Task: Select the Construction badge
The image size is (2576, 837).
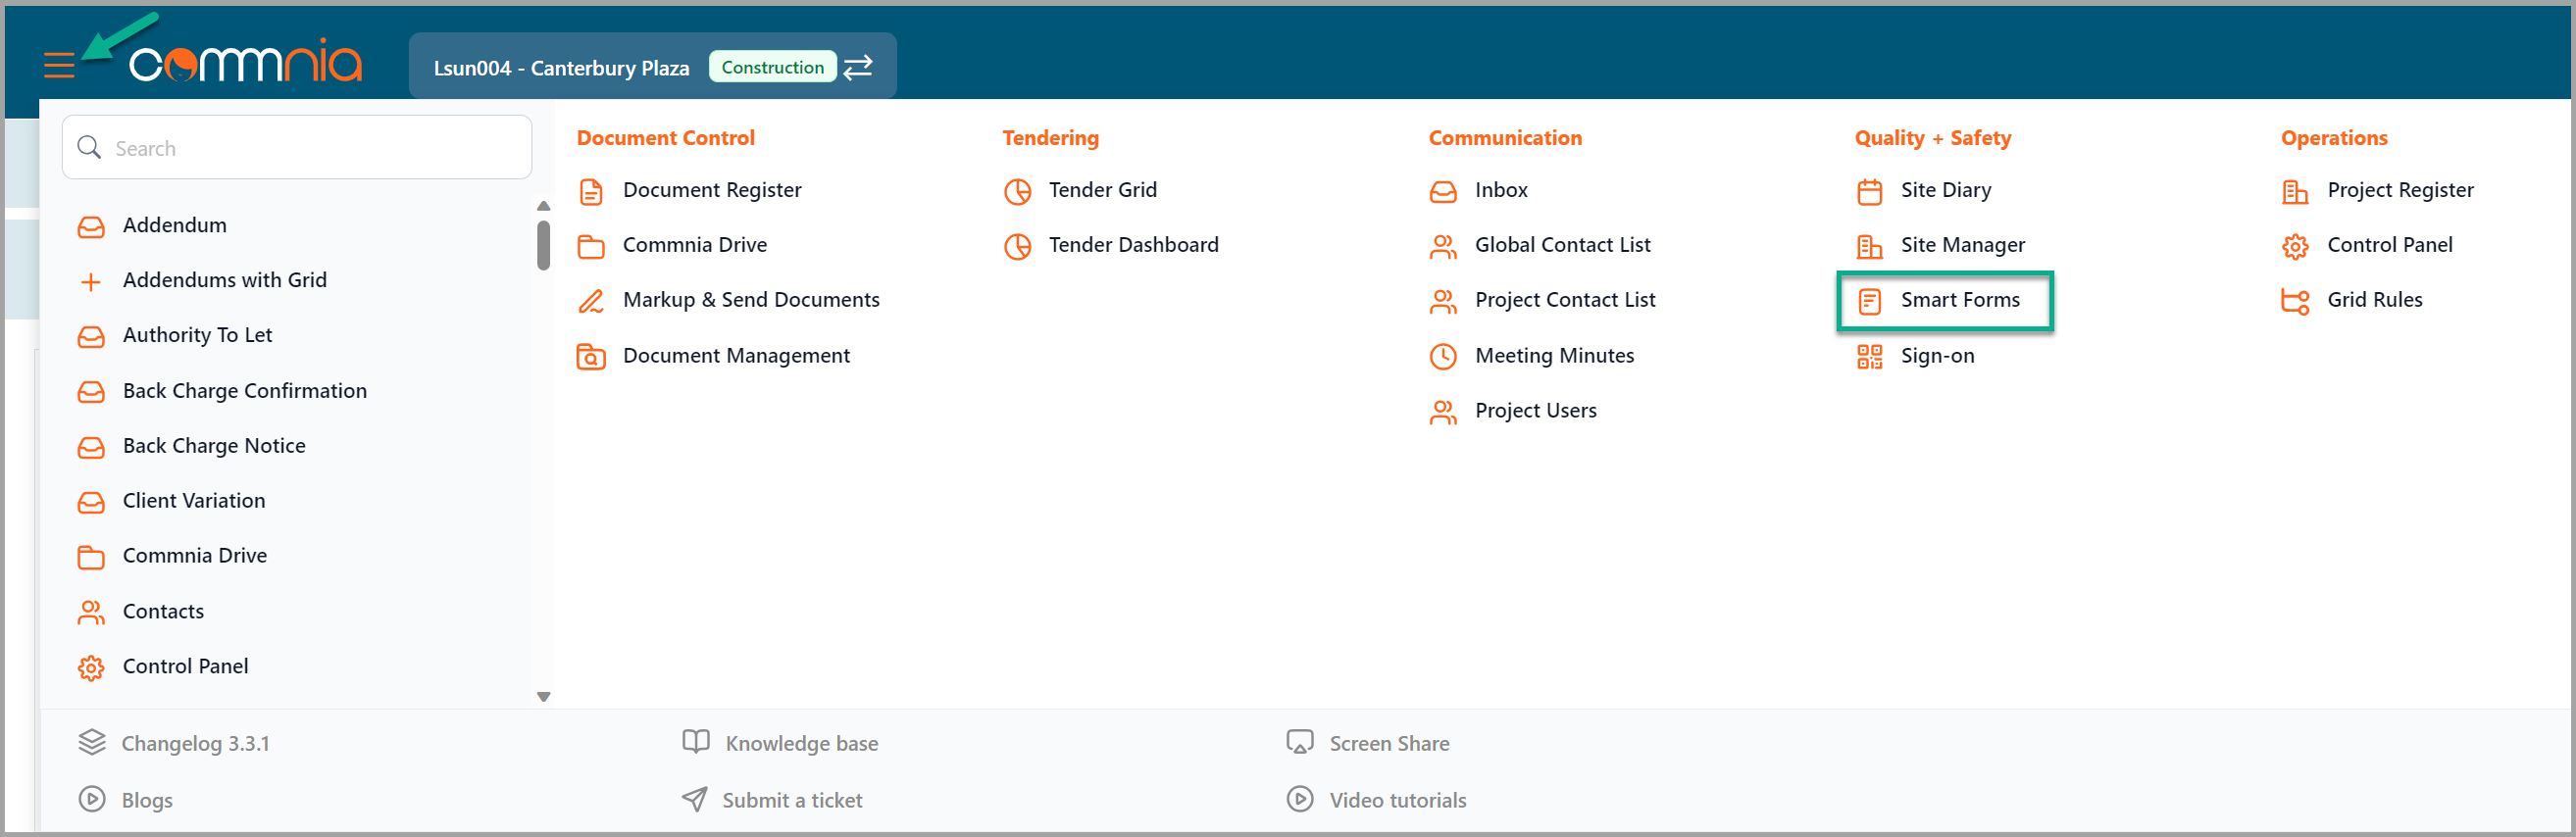Action: click(x=772, y=67)
